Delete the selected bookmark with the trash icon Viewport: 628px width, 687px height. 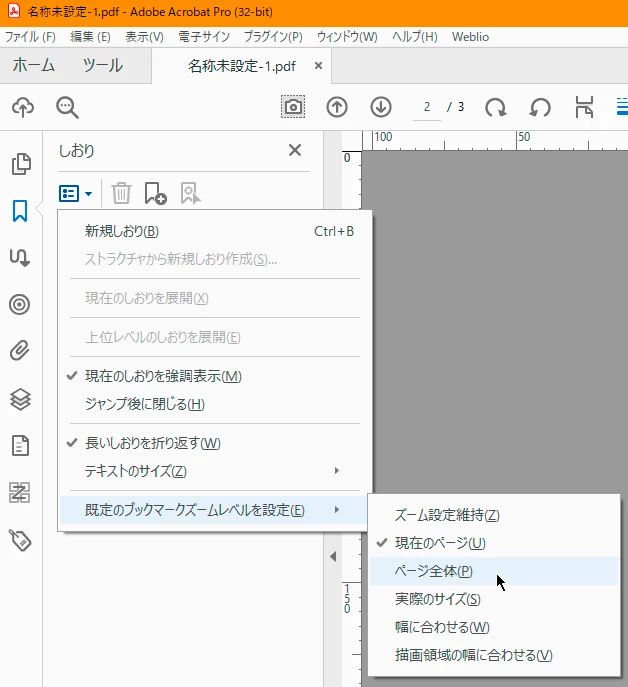(x=121, y=193)
